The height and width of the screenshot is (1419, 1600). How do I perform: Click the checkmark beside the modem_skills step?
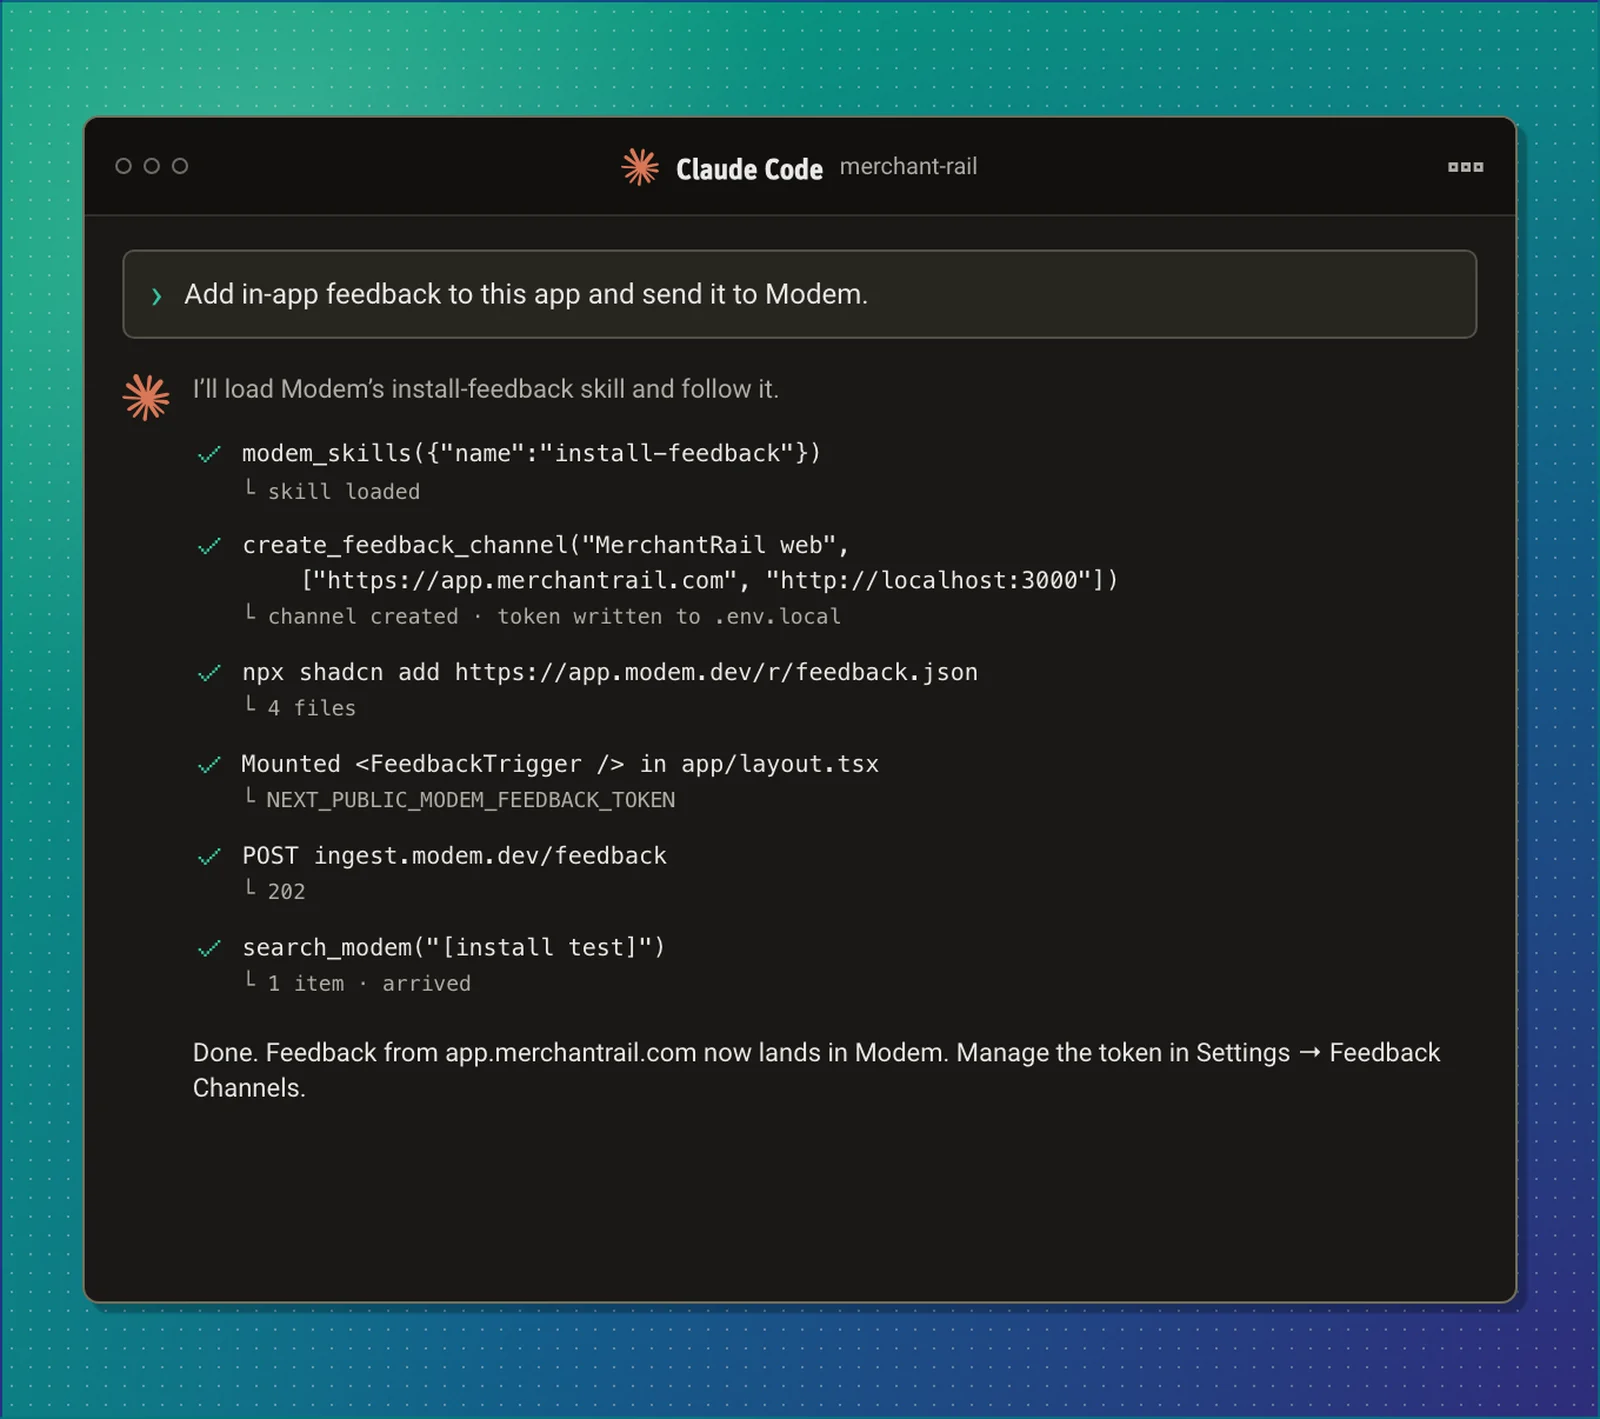pos(209,455)
